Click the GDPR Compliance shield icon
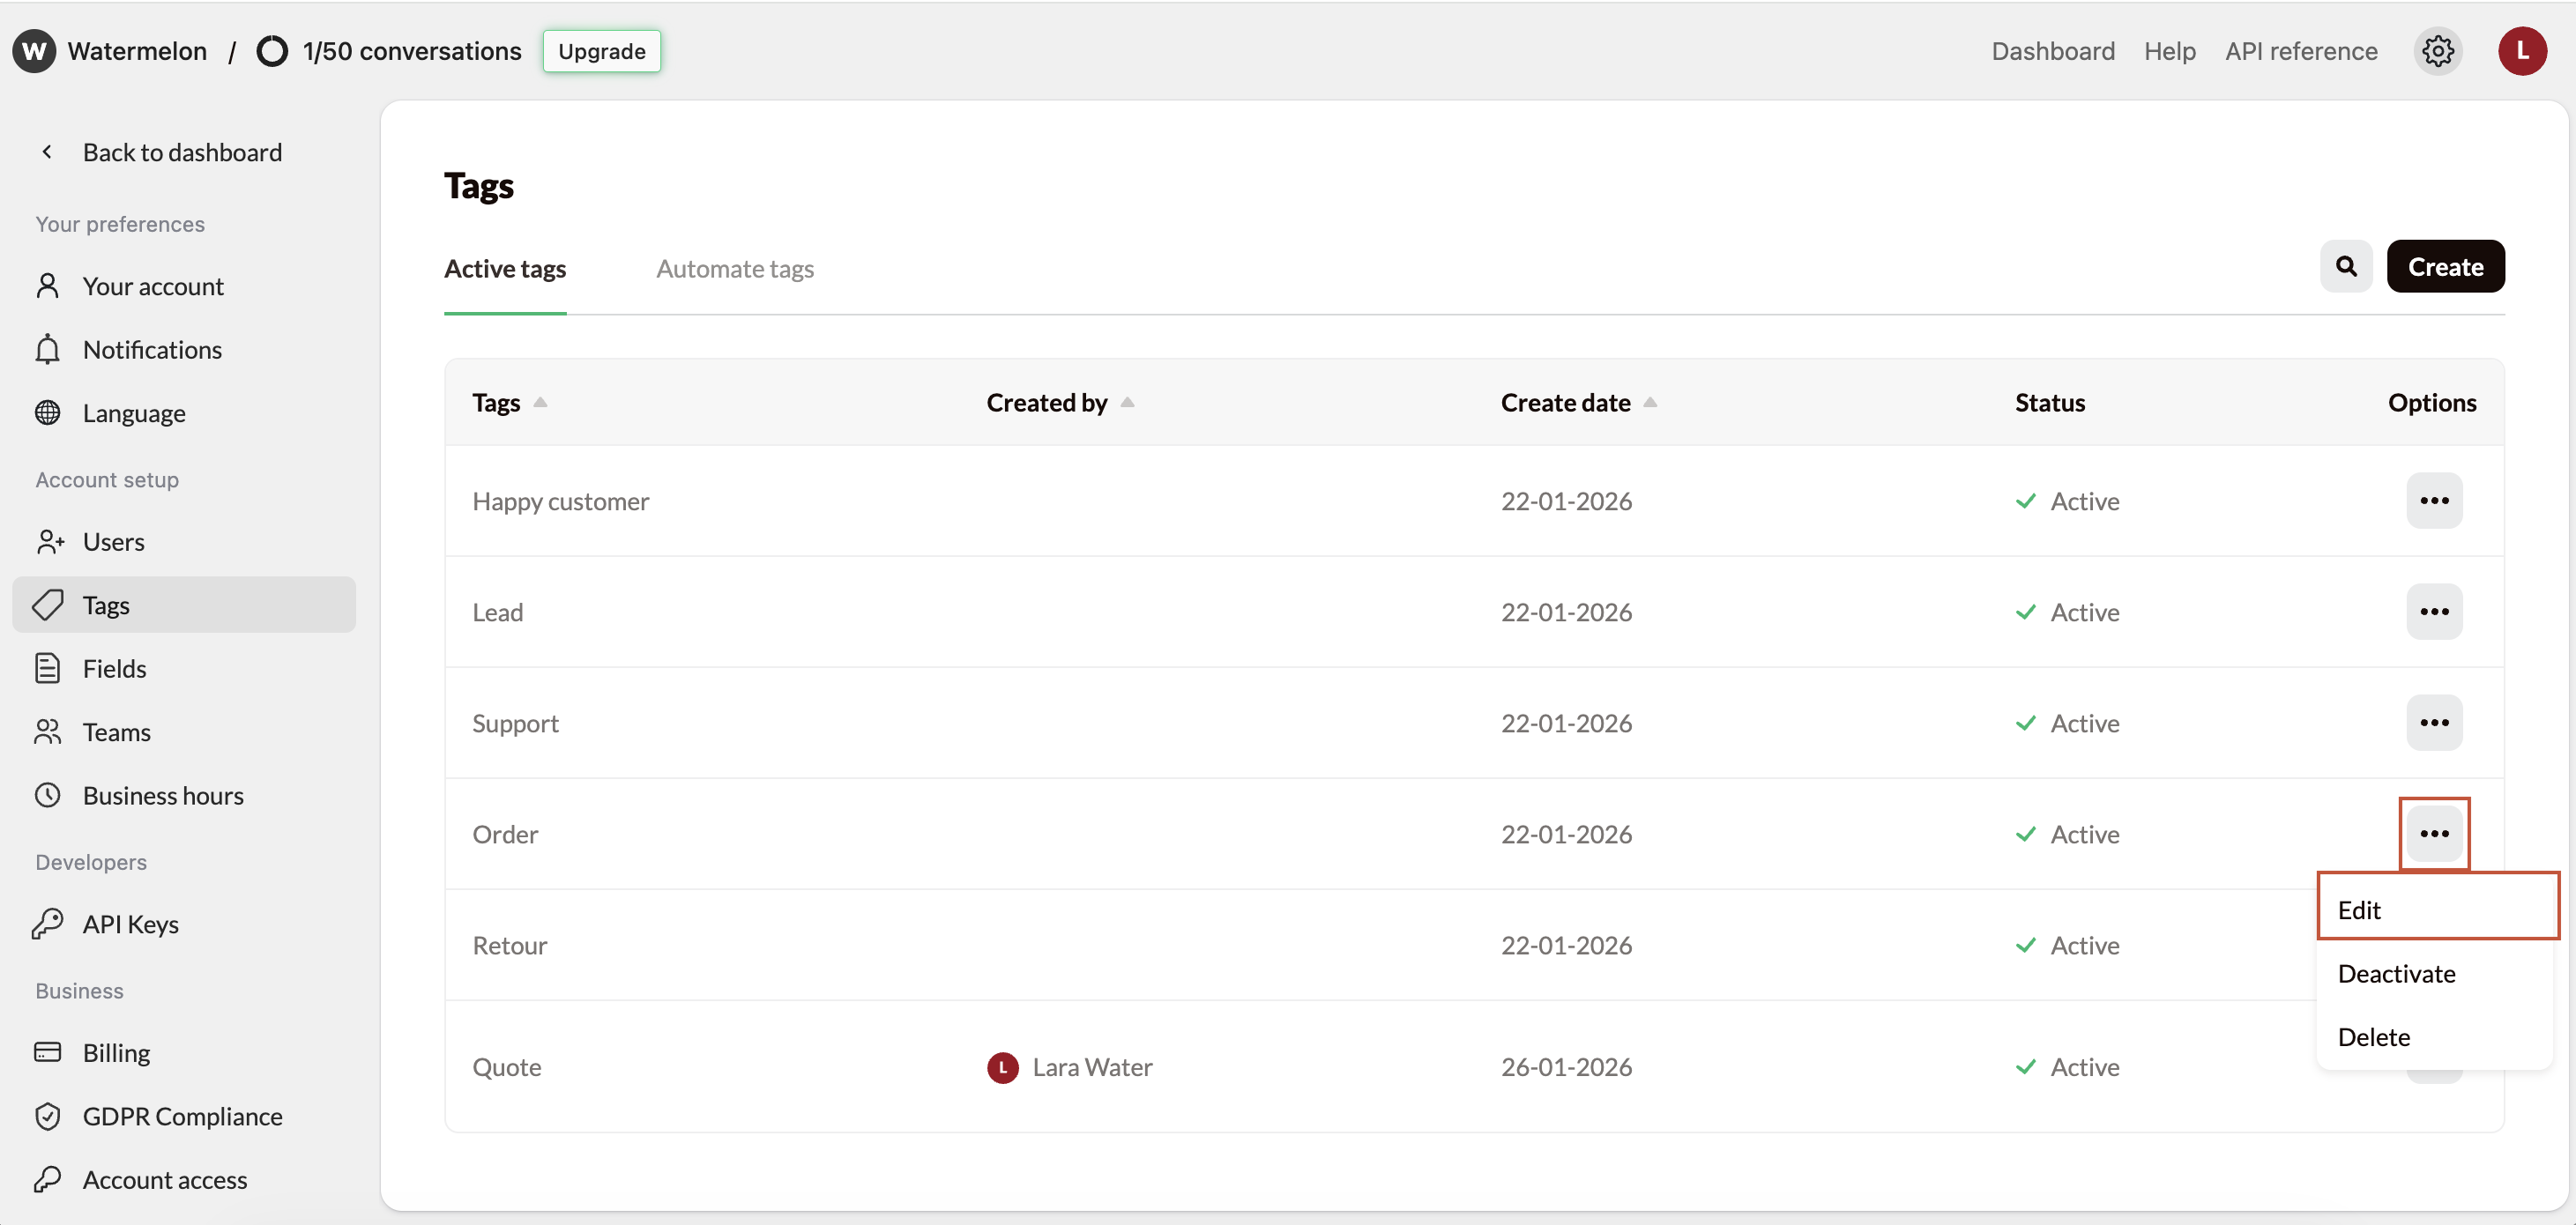Screen dimensions: 2576x1225 click(x=48, y=1116)
